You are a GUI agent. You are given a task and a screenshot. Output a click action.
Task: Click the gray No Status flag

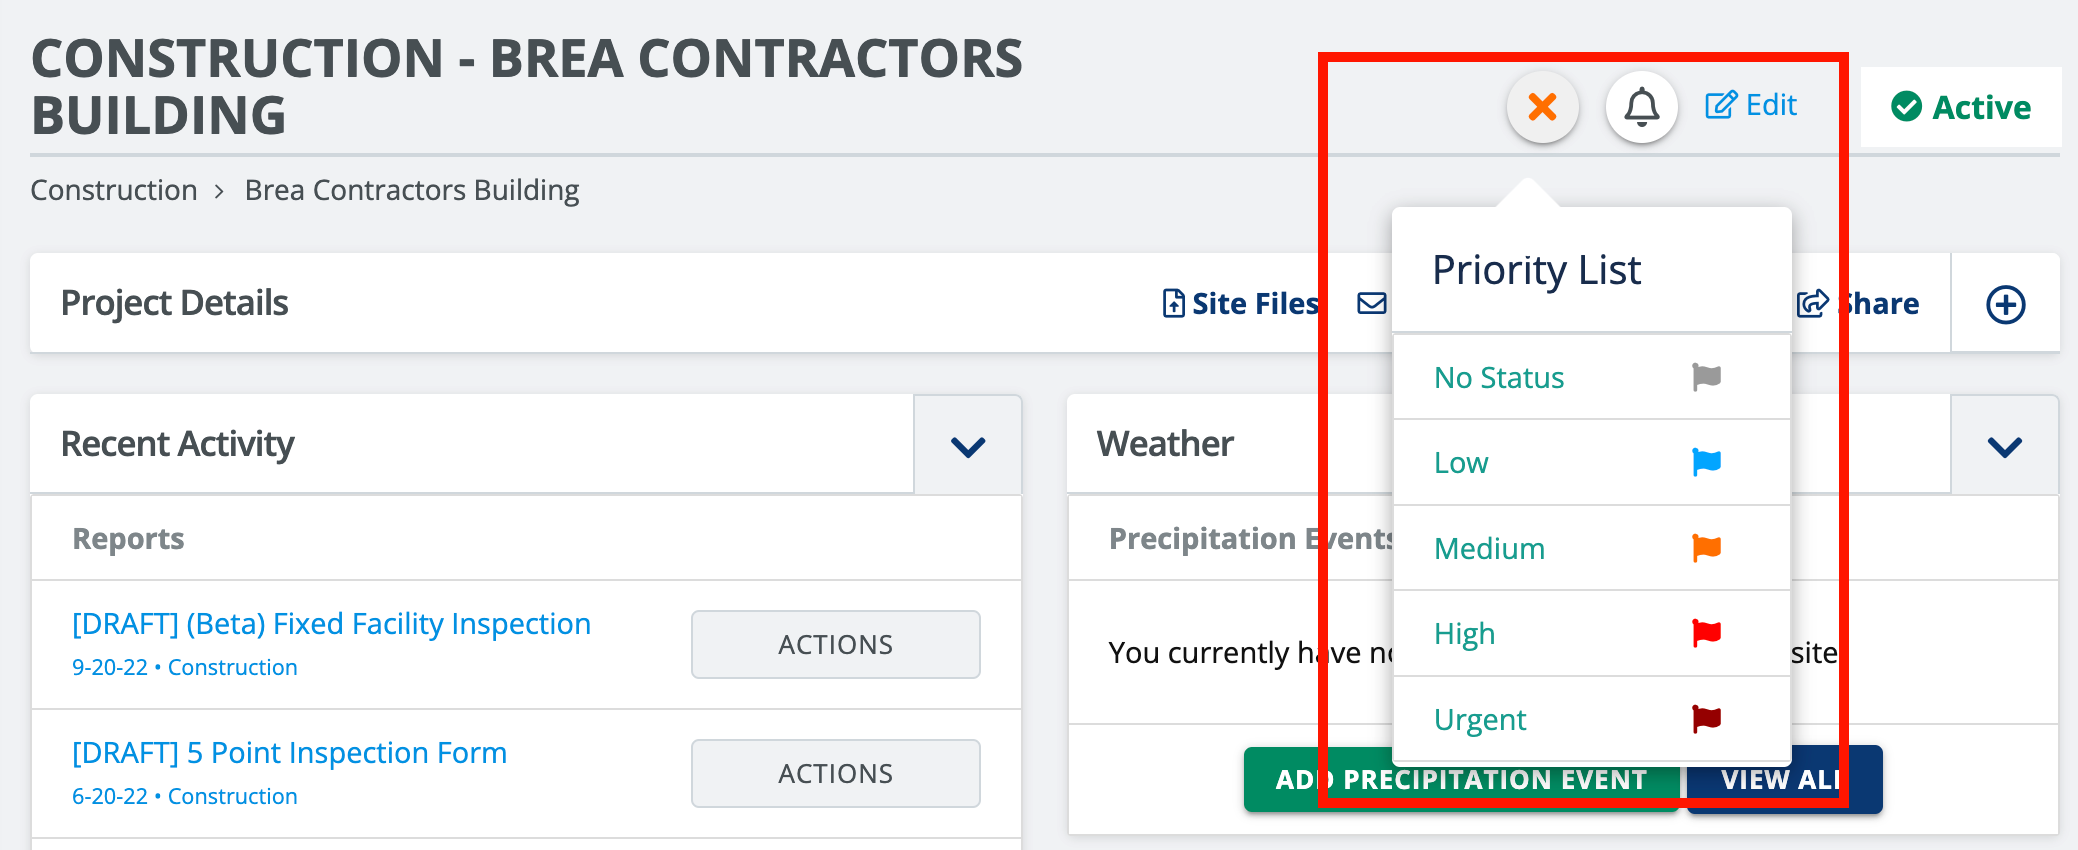[1706, 377]
